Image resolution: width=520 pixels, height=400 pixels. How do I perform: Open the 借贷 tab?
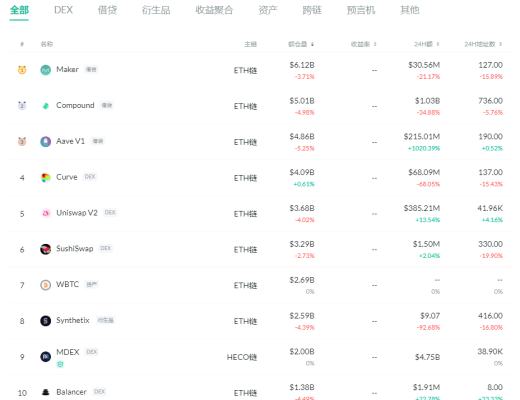pyautogui.click(x=107, y=10)
